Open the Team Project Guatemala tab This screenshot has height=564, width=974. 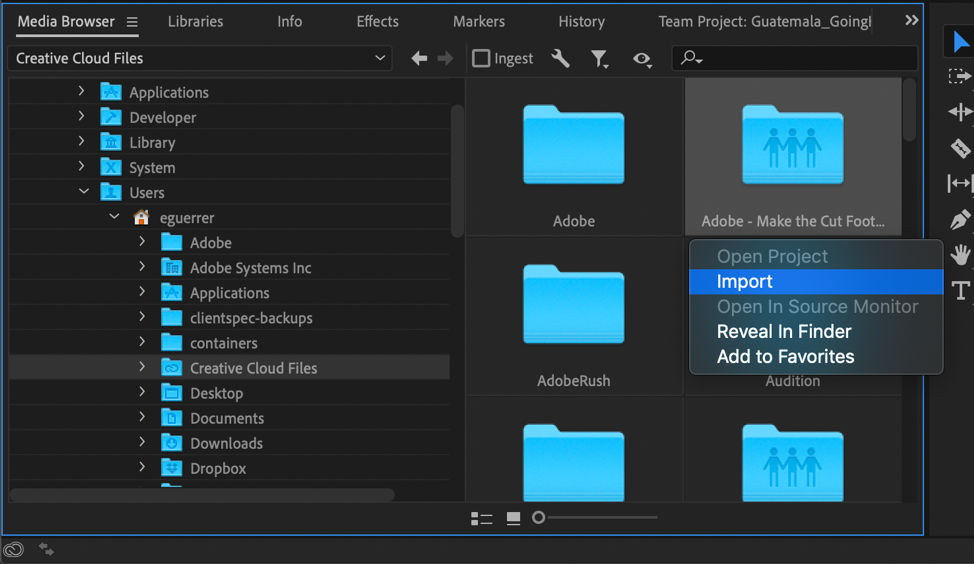tap(765, 21)
